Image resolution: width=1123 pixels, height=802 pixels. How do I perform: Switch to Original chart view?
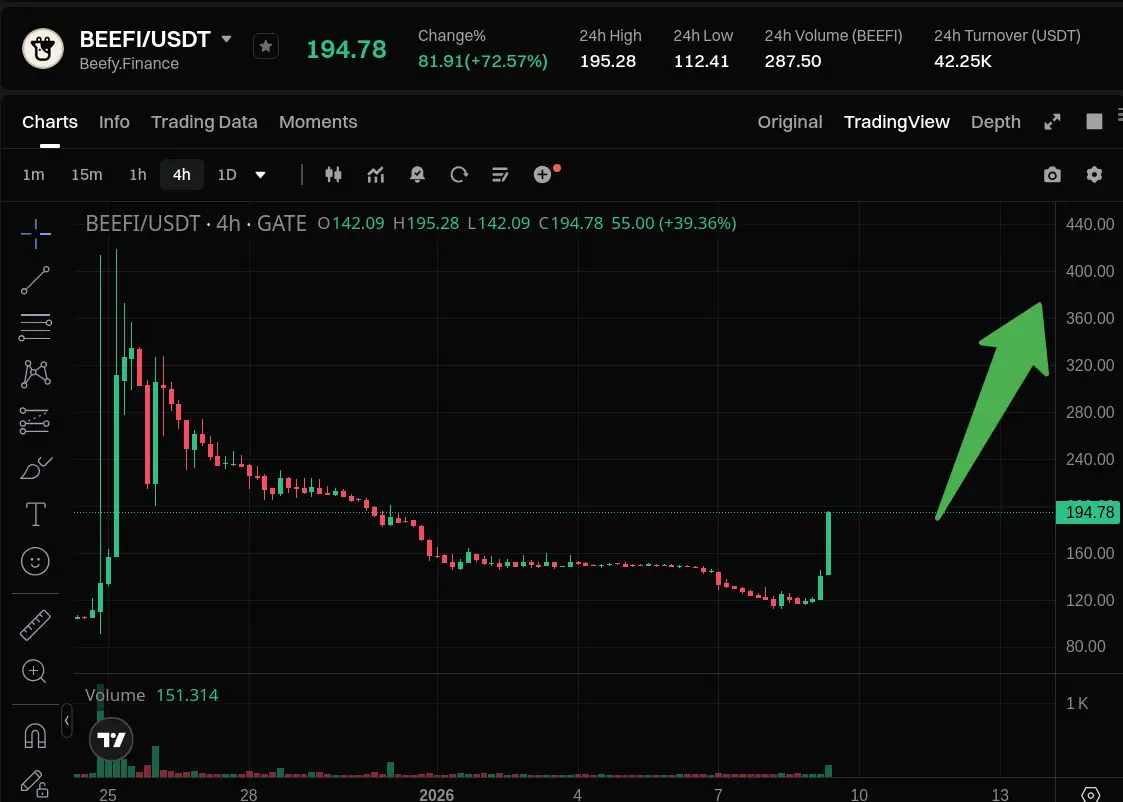coord(790,122)
